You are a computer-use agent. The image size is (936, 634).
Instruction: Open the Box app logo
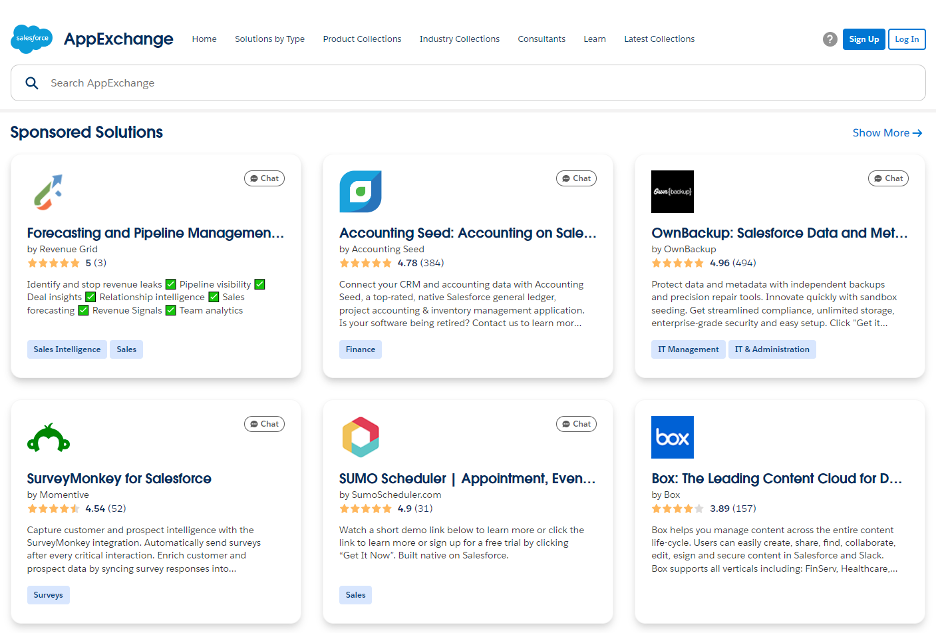(x=672, y=437)
